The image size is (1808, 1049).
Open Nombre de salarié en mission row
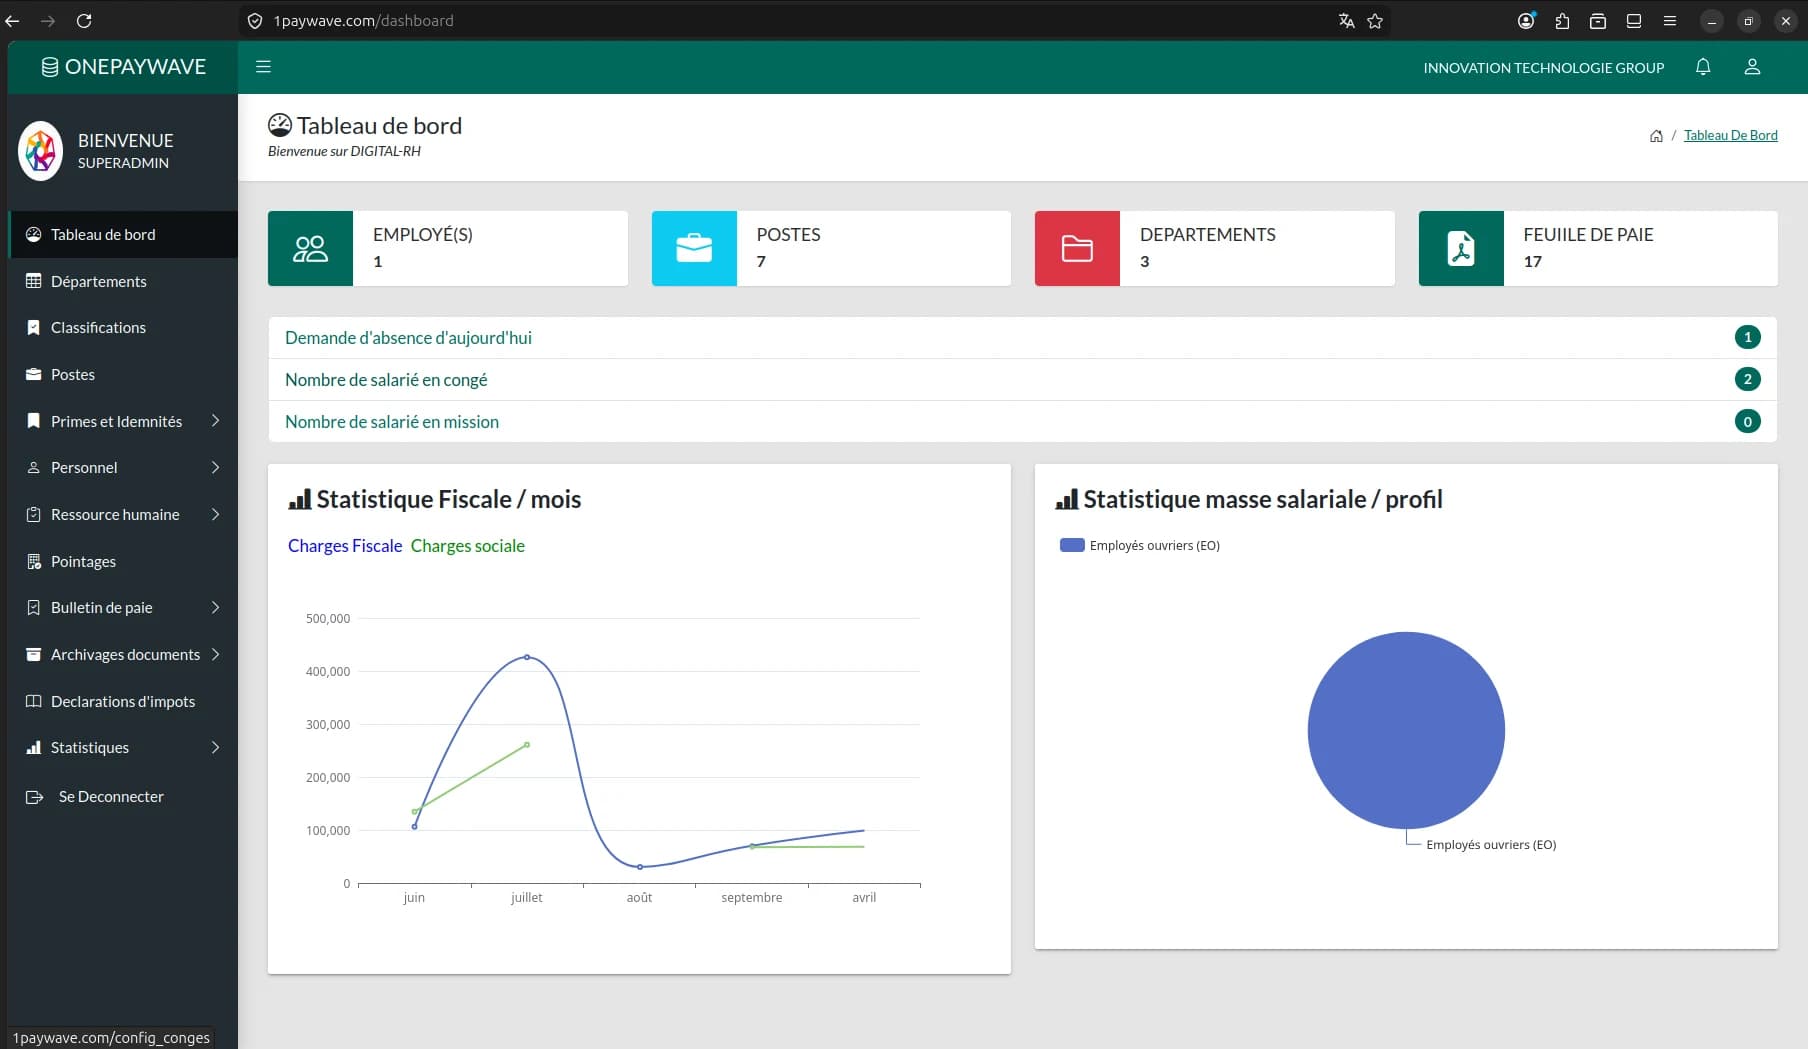[1022, 422]
